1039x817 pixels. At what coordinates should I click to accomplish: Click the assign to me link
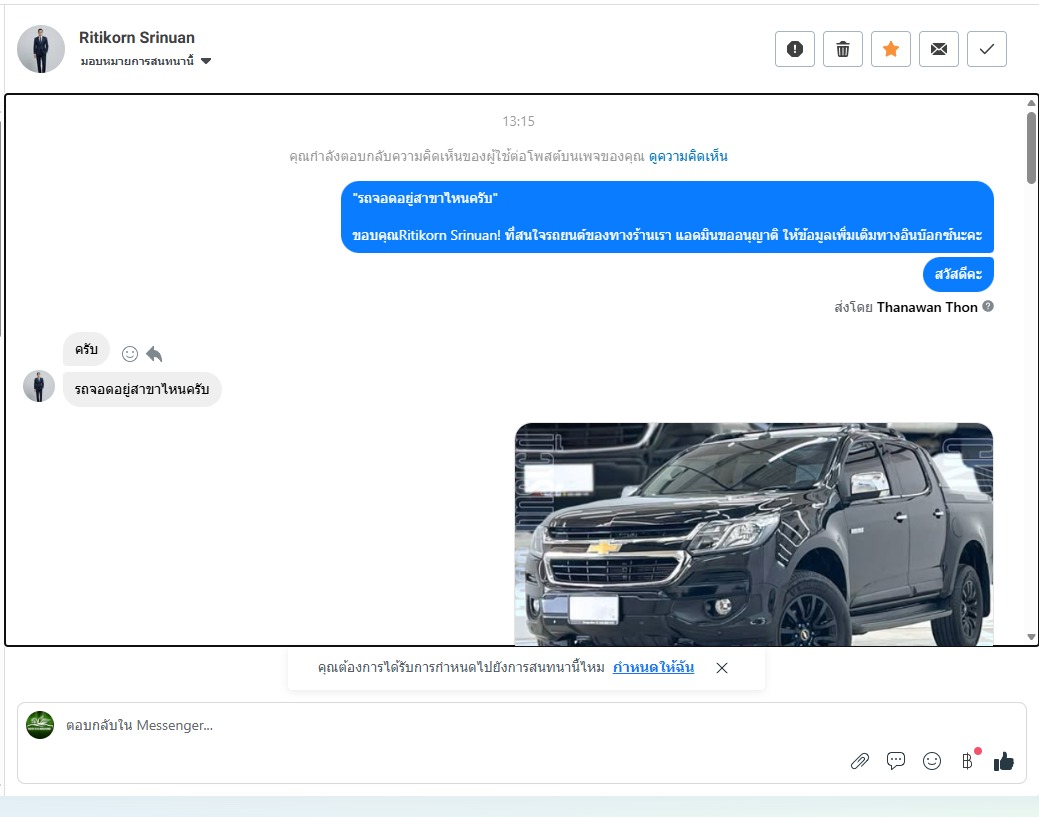pyautogui.click(x=653, y=667)
